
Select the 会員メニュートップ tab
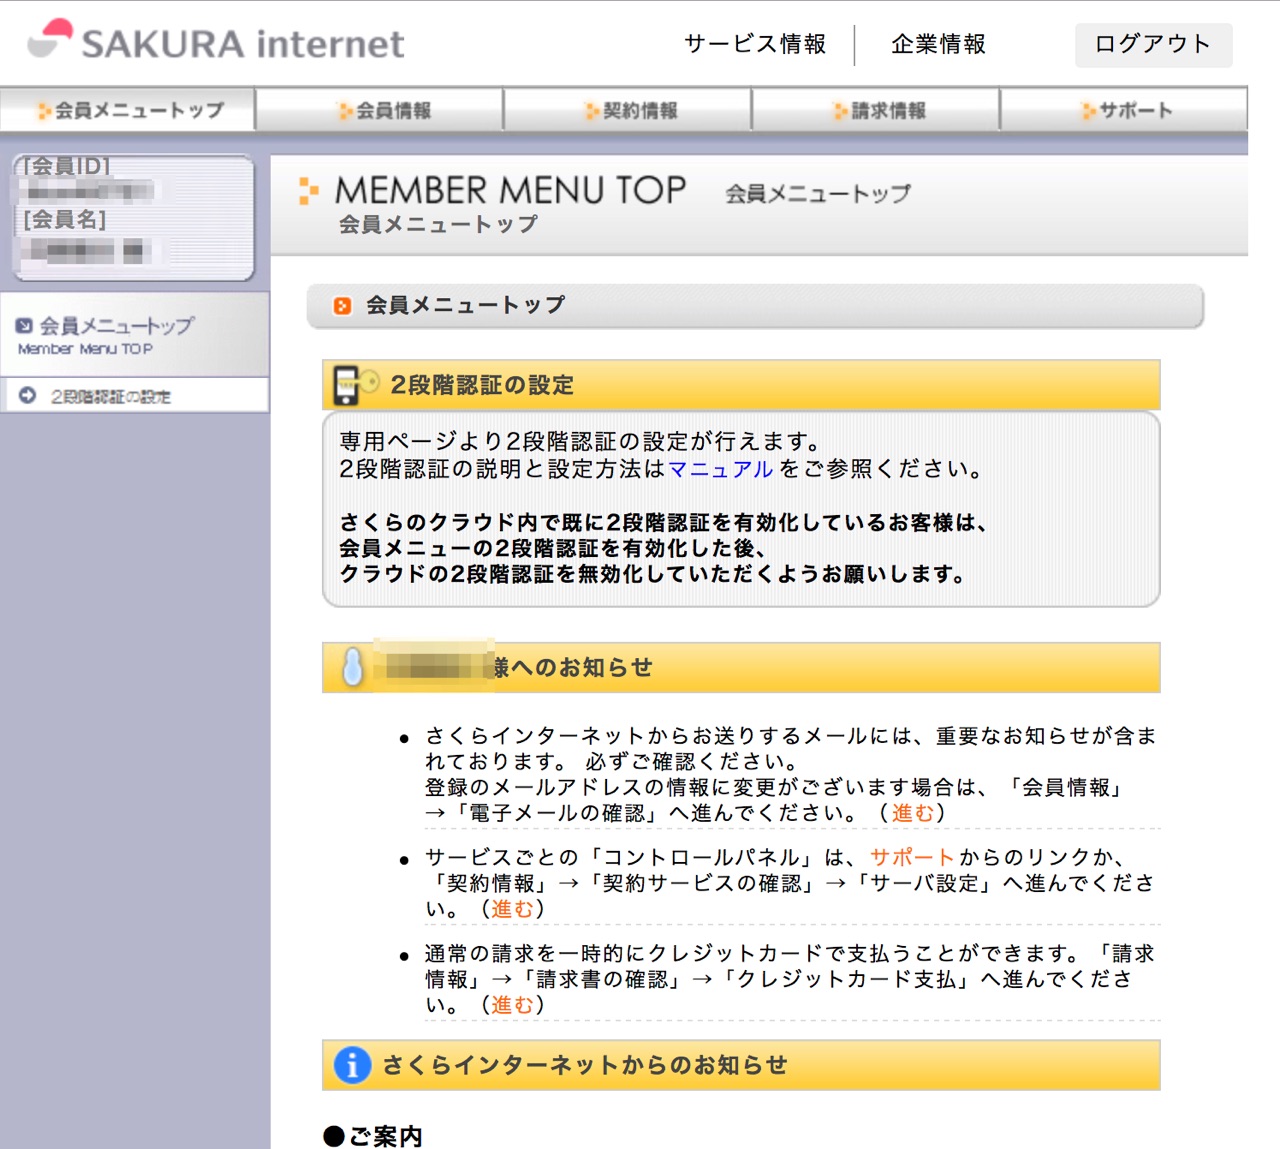[128, 110]
